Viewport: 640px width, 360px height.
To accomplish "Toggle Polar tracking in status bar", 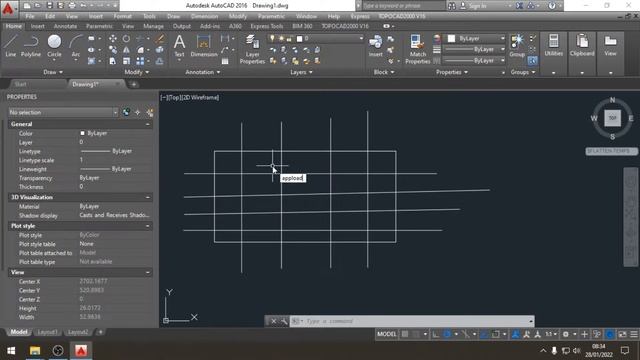I will click(x=447, y=334).
